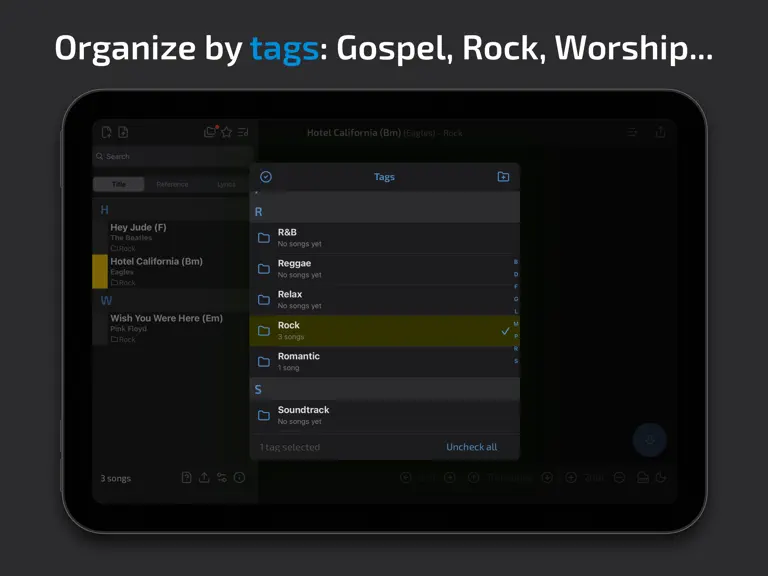Toggle the Reggae tag
The height and width of the screenshot is (576, 768).
click(384, 268)
